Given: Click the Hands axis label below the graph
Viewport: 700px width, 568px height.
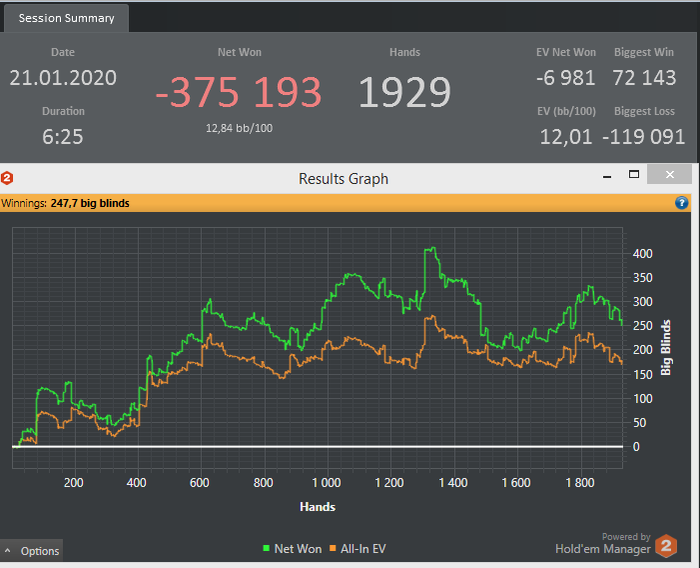Looking at the screenshot, I should click(x=317, y=507).
